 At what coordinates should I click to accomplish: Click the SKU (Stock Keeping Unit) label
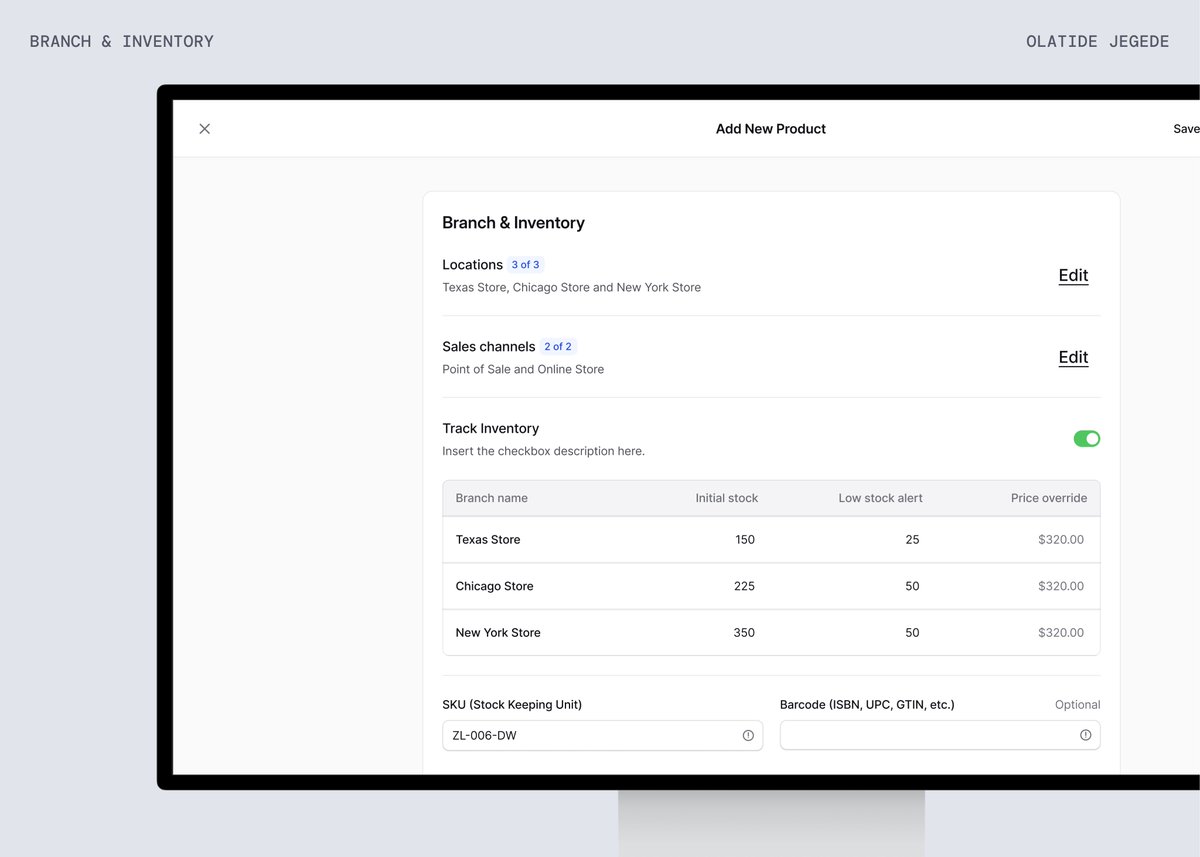[512, 705]
